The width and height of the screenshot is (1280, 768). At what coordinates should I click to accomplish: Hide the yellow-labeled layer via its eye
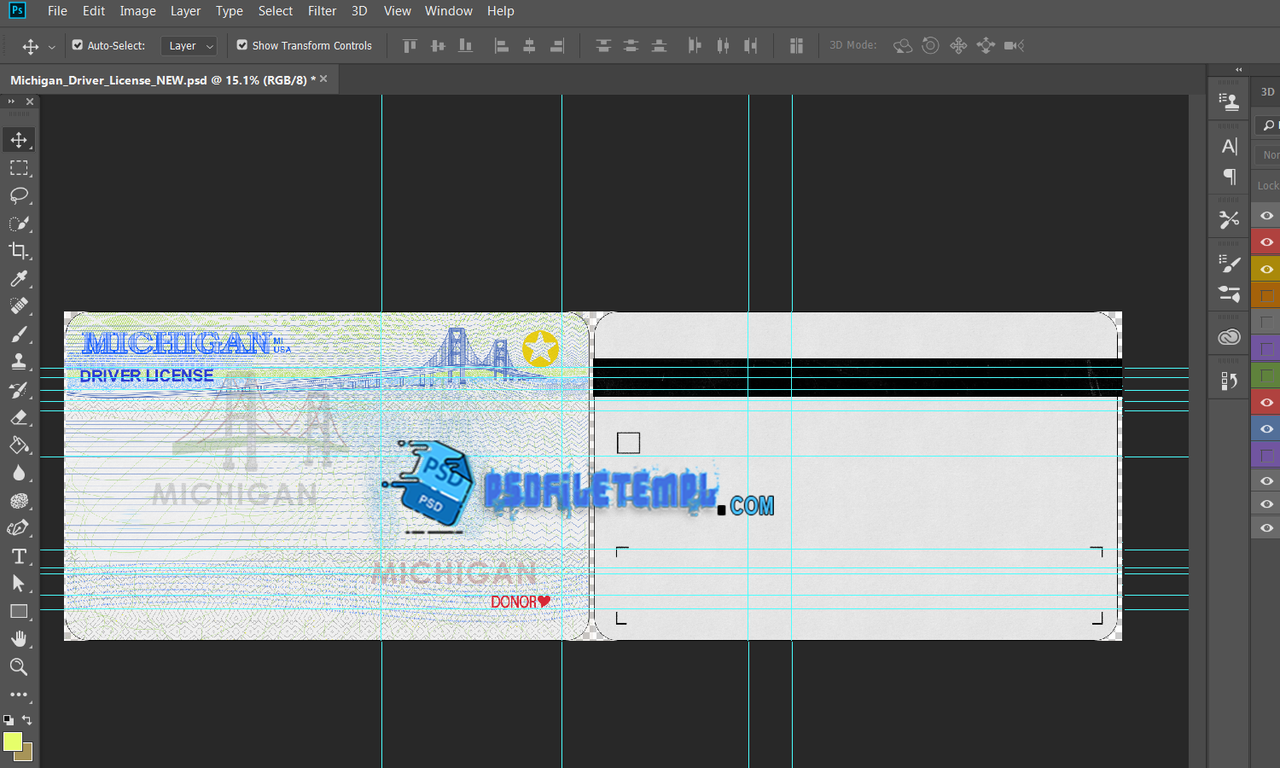point(1267,269)
